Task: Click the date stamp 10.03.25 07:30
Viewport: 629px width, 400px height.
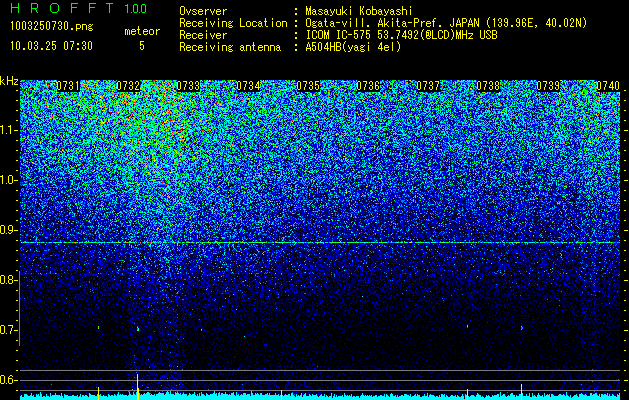Action: click(x=51, y=46)
